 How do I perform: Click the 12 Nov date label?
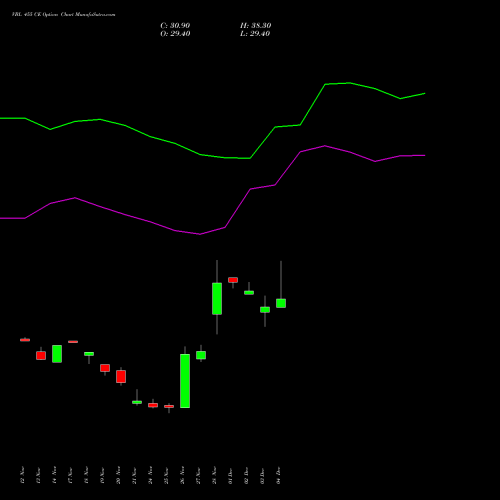point(22,475)
